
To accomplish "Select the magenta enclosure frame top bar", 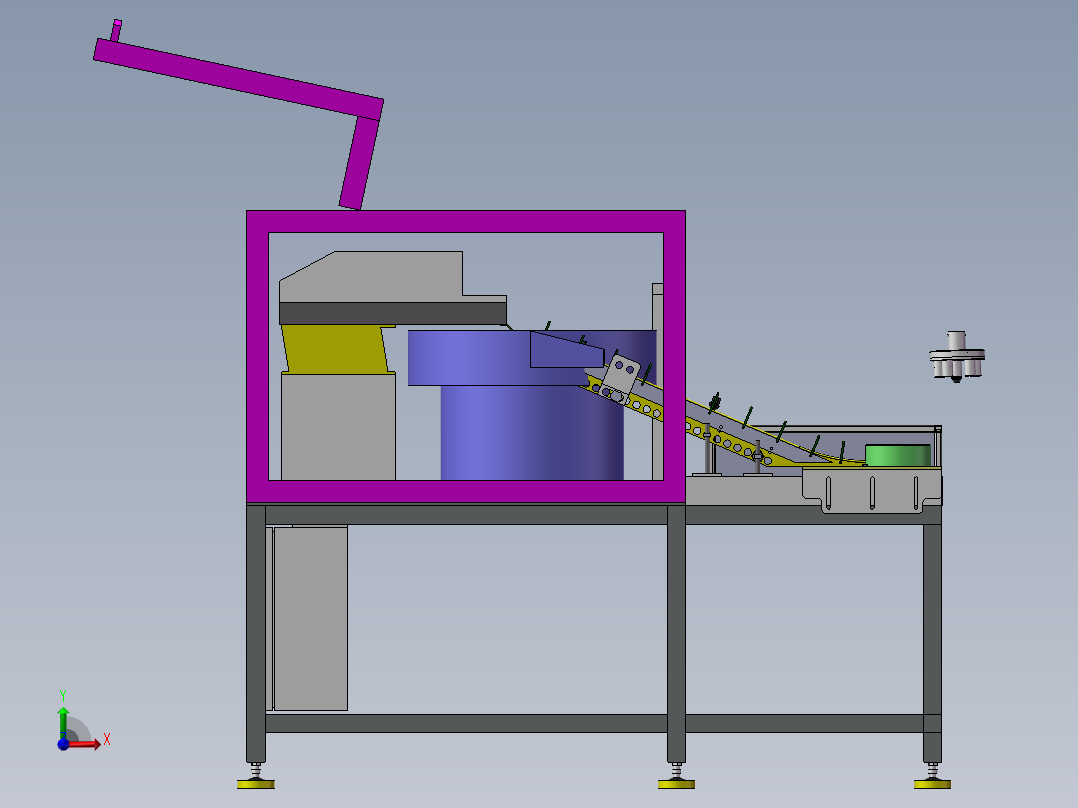I will [x=466, y=221].
